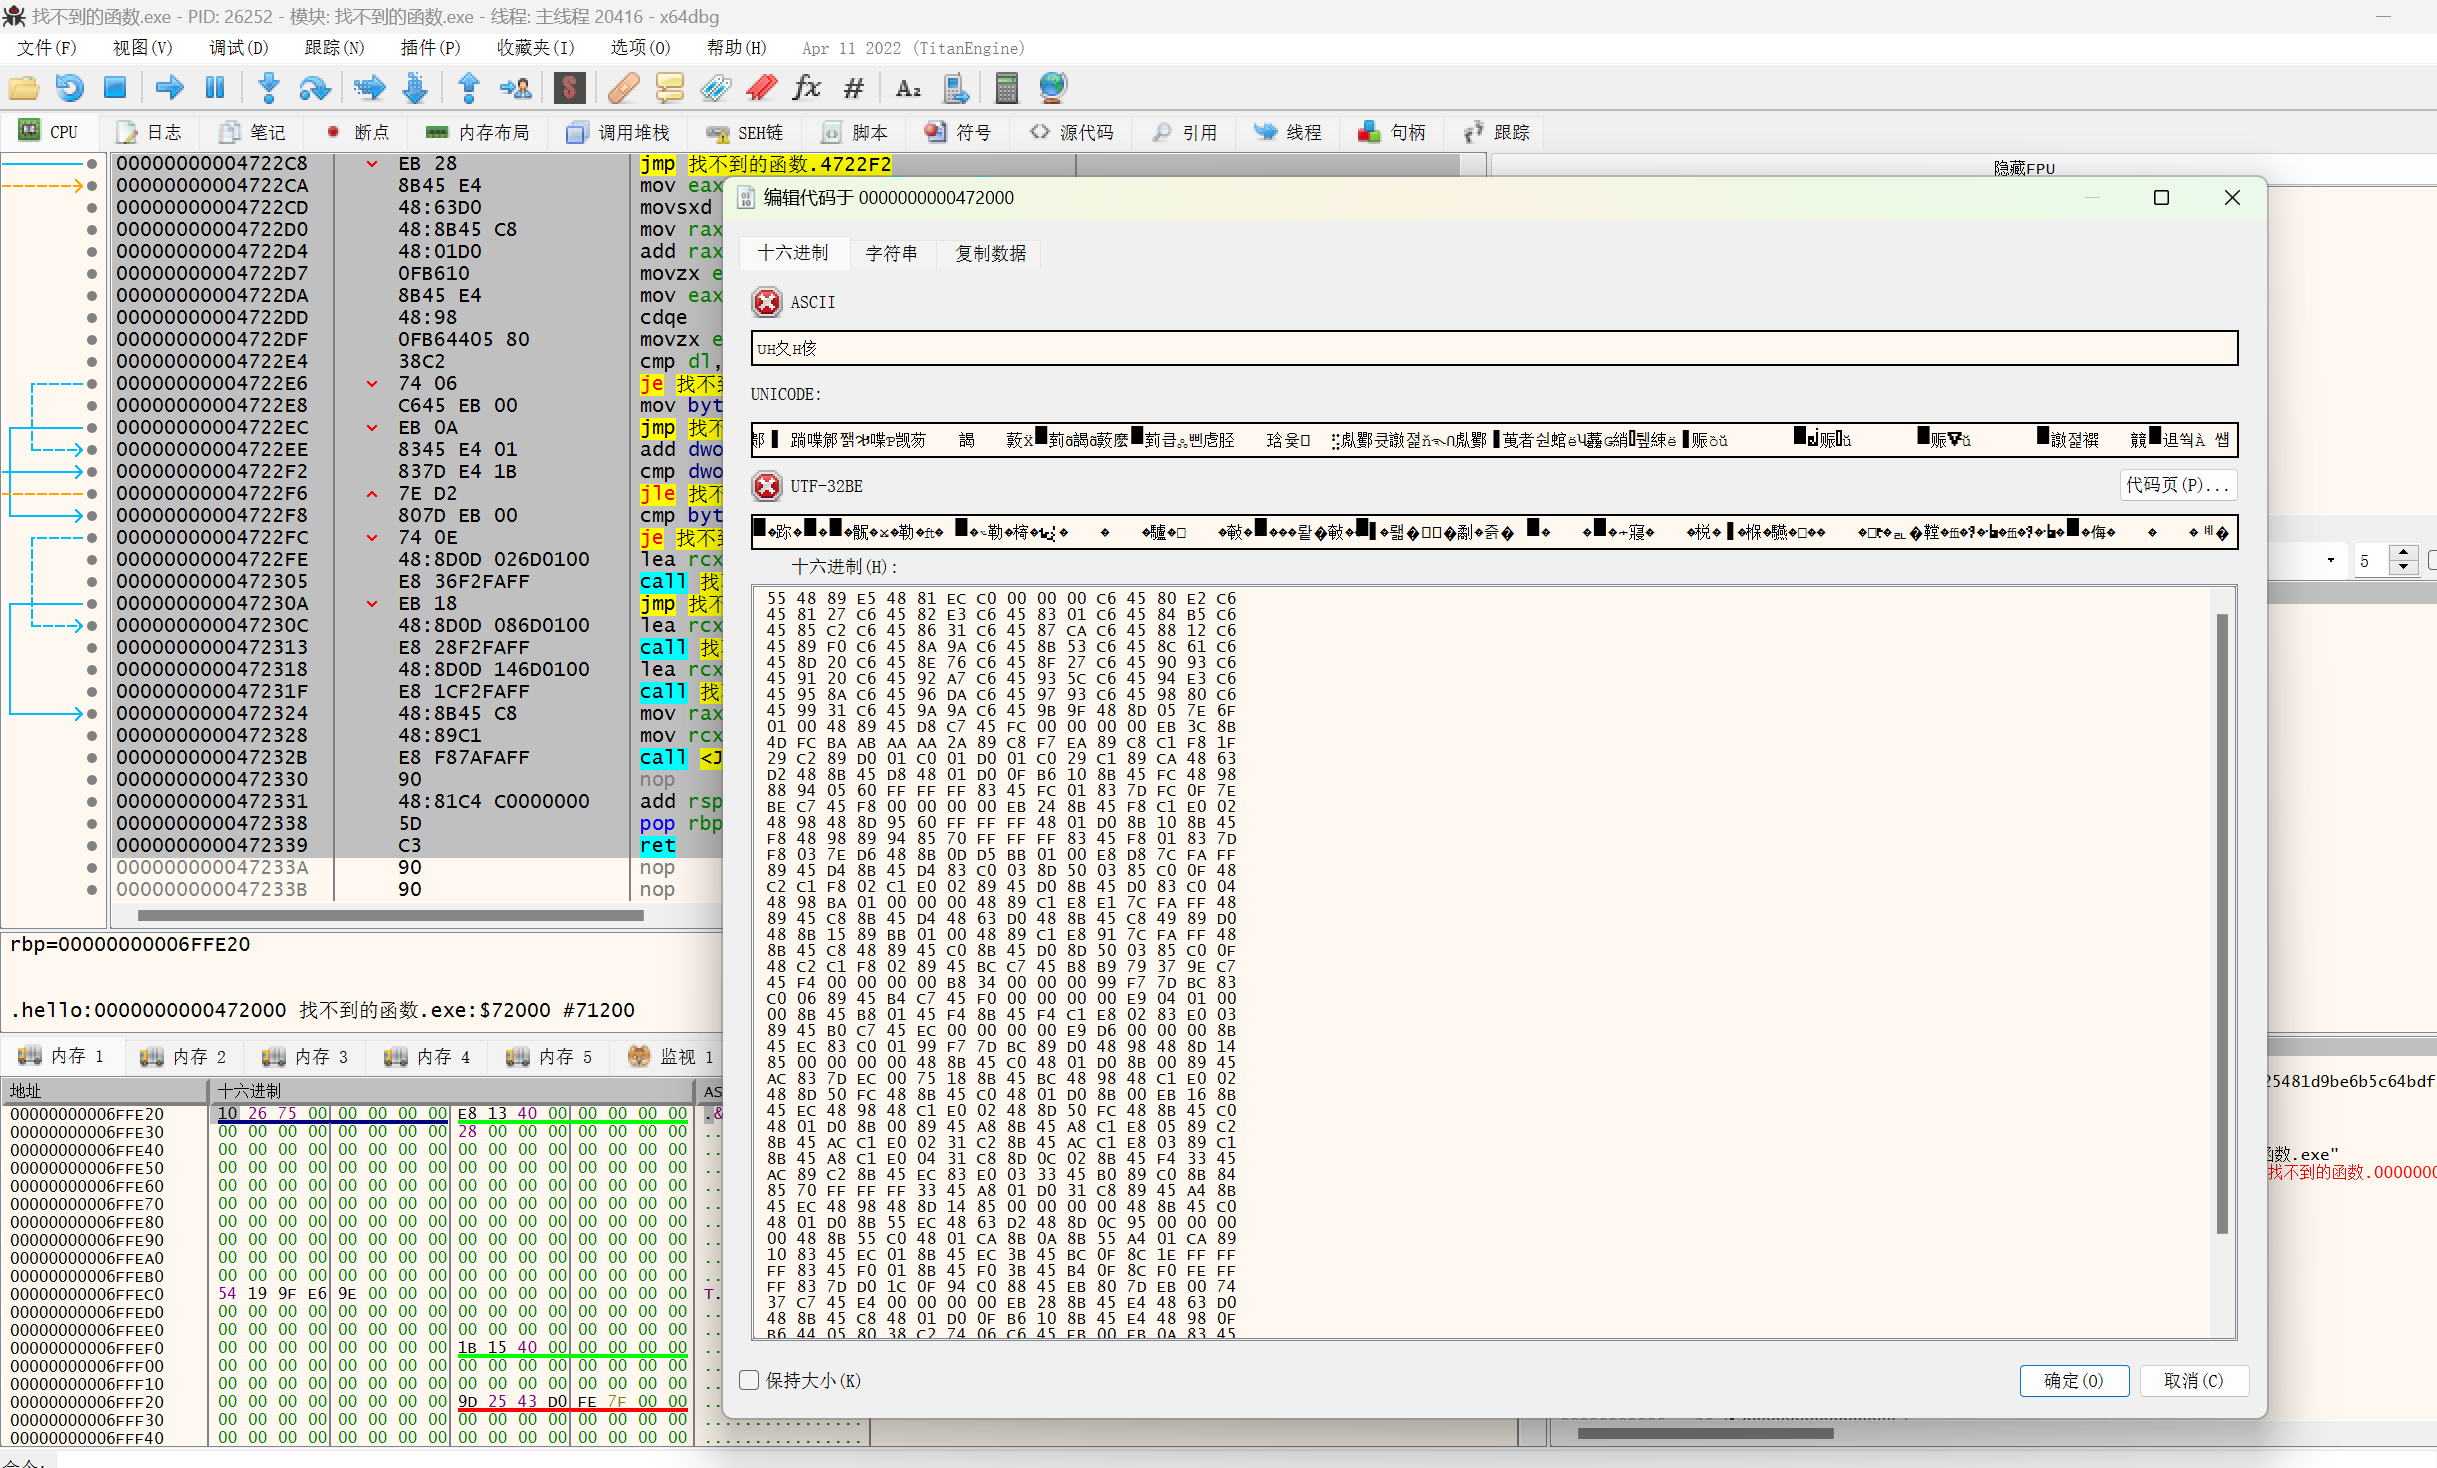The image size is (2437, 1468).
Task: Enable the 保持大小(K) checkbox
Action: pos(748,1380)
